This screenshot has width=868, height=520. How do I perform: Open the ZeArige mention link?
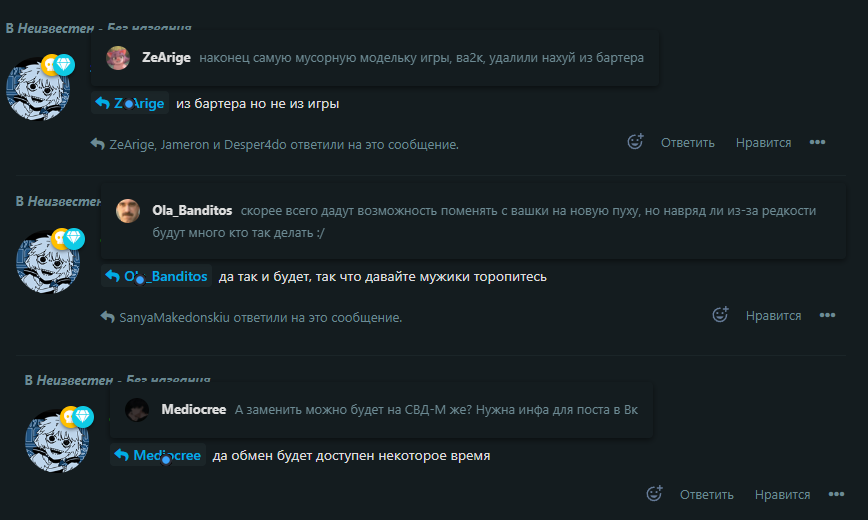pos(139,104)
